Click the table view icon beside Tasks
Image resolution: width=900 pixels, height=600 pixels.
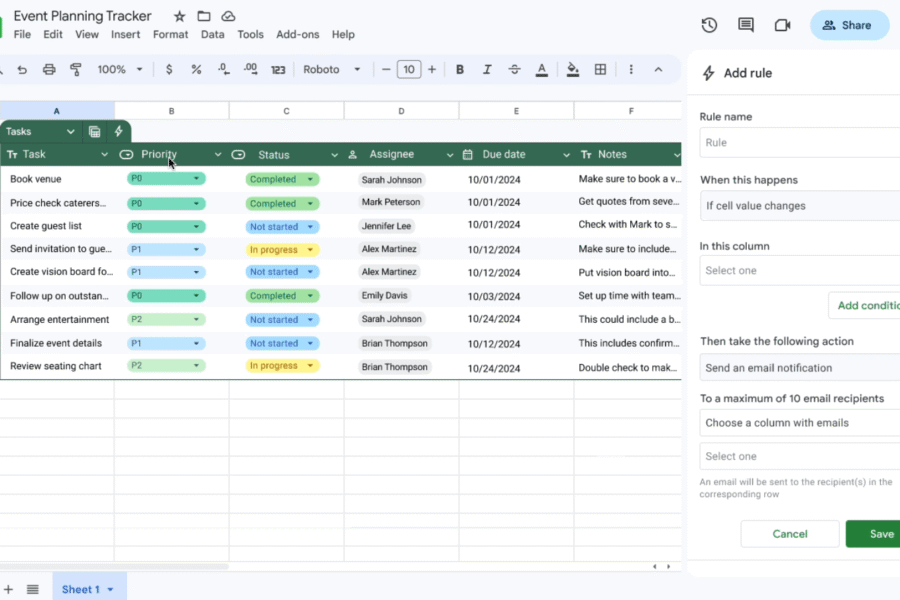point(95,131)
